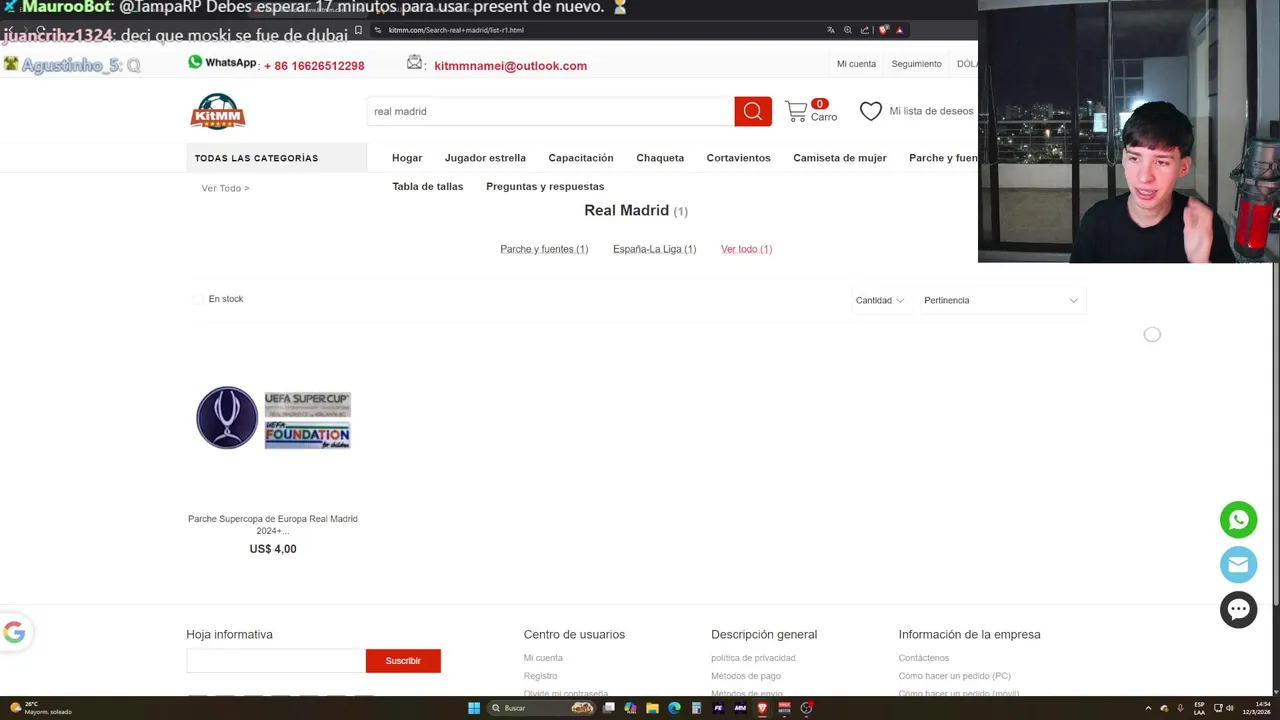Click the Brave browser taskbar icon
This screenshot has width=1280, height=720.
click(762, 708)
